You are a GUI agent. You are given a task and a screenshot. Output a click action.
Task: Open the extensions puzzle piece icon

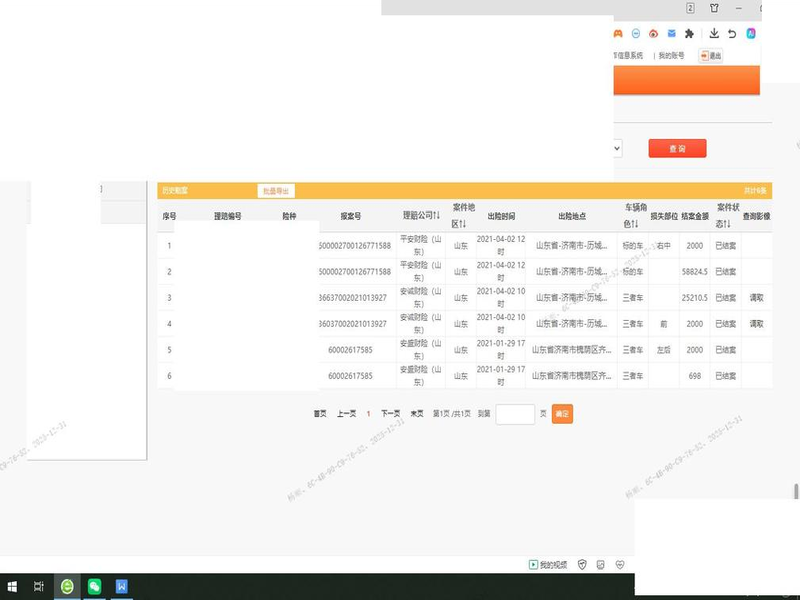(x=689, y=33)
